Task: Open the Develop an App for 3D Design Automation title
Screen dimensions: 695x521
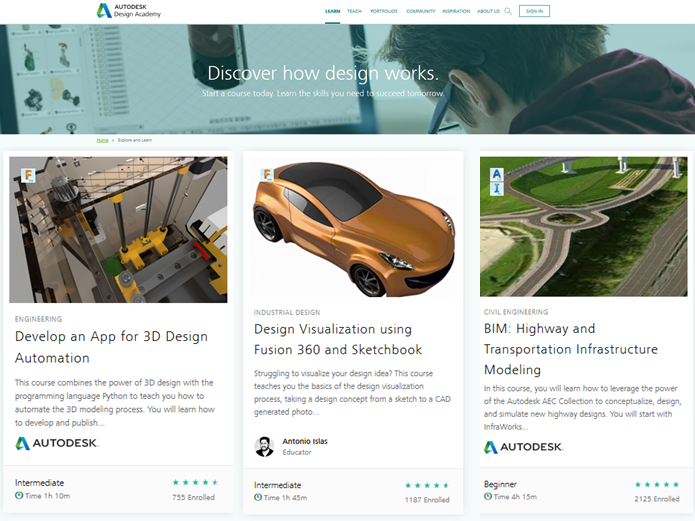Action: pyautogui.click(x=111, y=347)
